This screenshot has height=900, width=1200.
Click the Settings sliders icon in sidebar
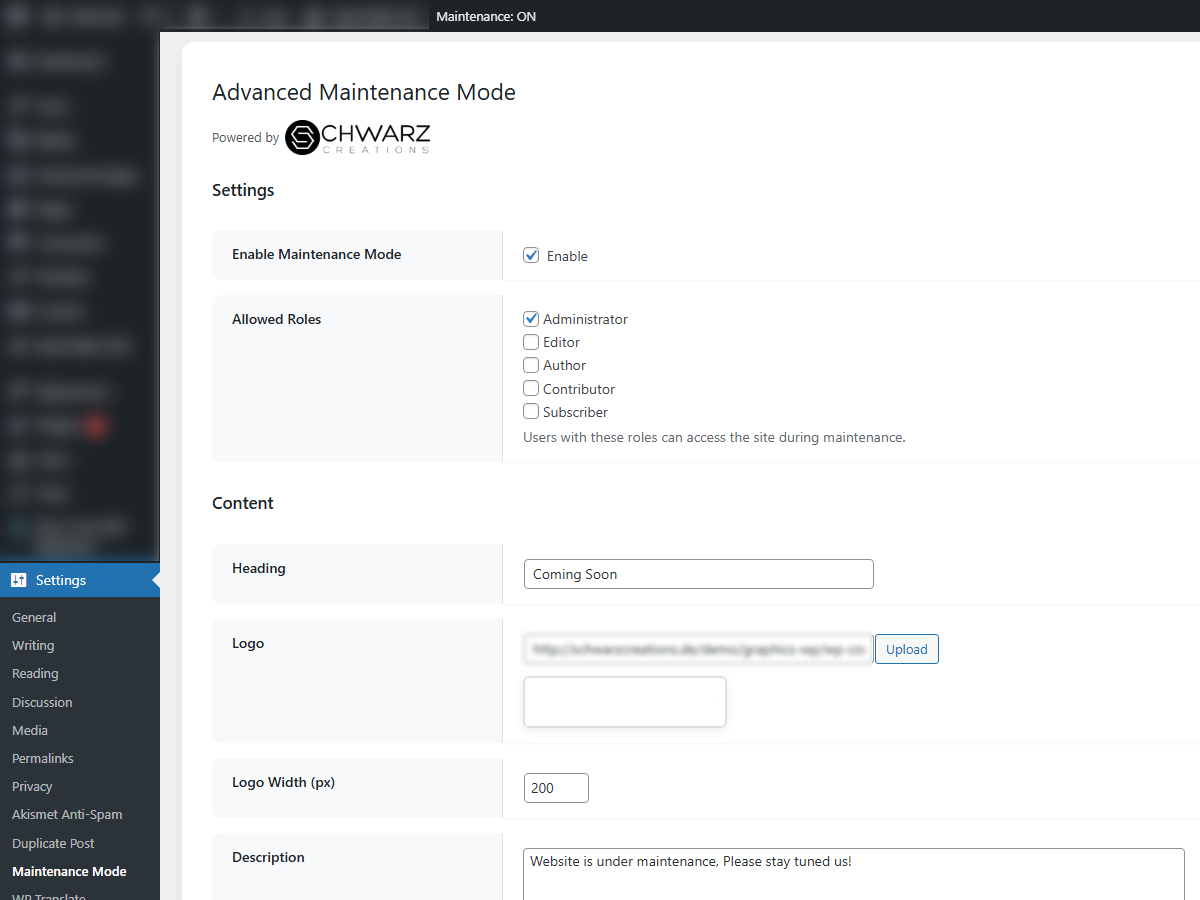coord(18,580)
